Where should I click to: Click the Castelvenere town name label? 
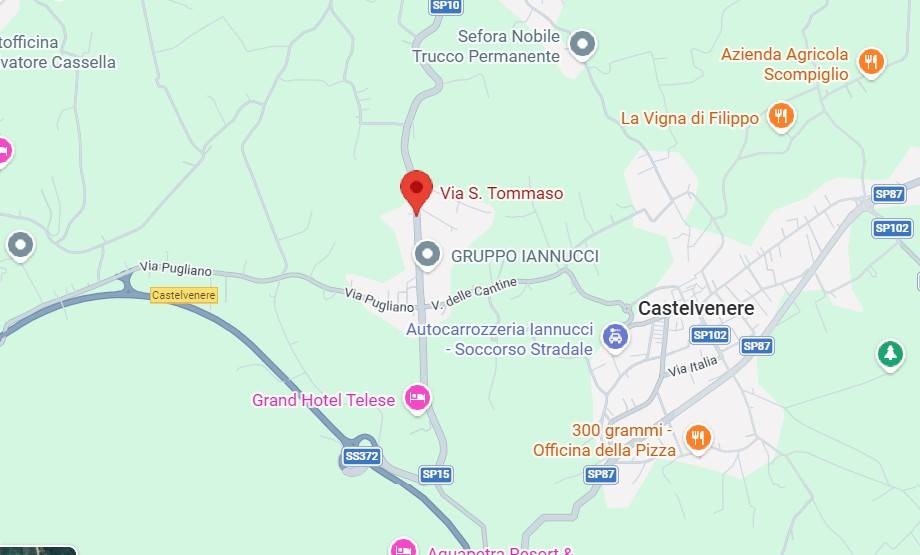pyautogui.click(x=696, y=308)
